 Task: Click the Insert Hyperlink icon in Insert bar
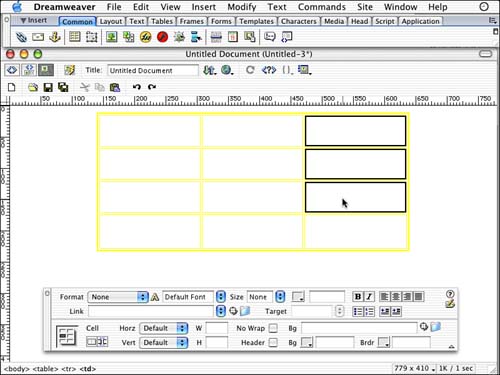tap(21, 37)
